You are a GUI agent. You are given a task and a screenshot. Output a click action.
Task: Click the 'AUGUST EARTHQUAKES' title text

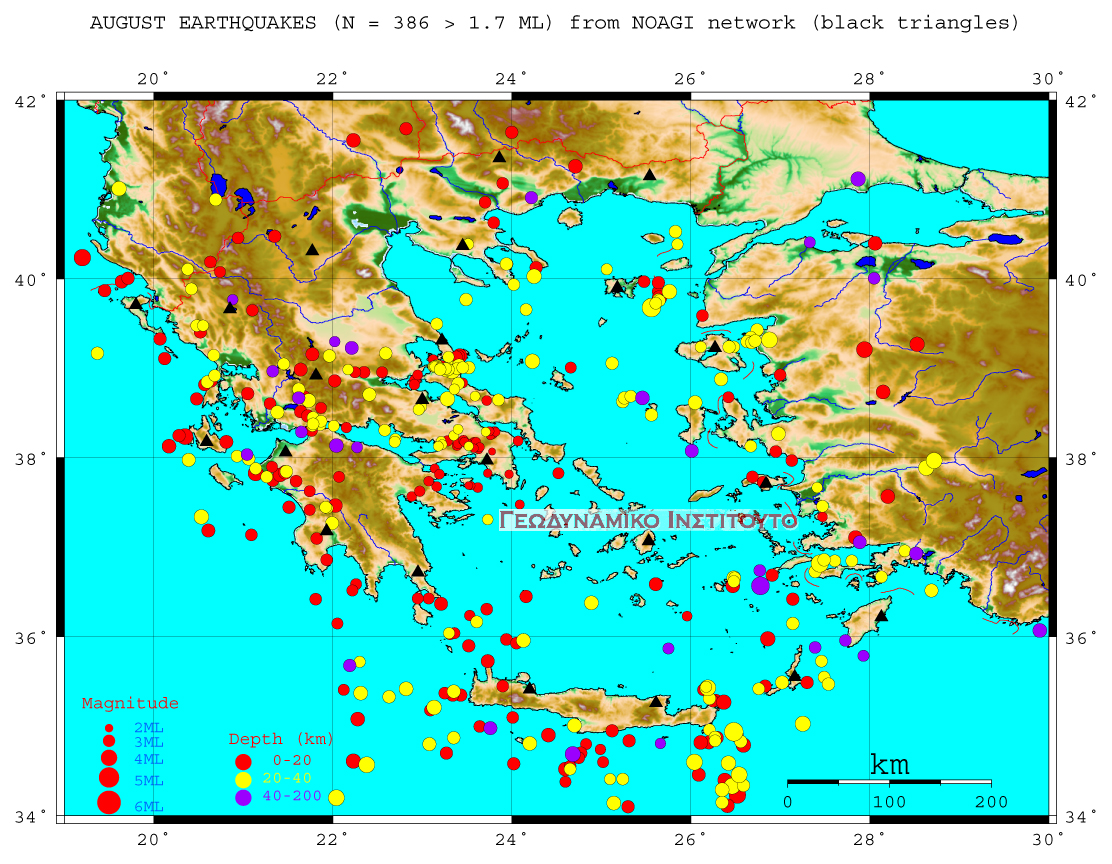203,23
